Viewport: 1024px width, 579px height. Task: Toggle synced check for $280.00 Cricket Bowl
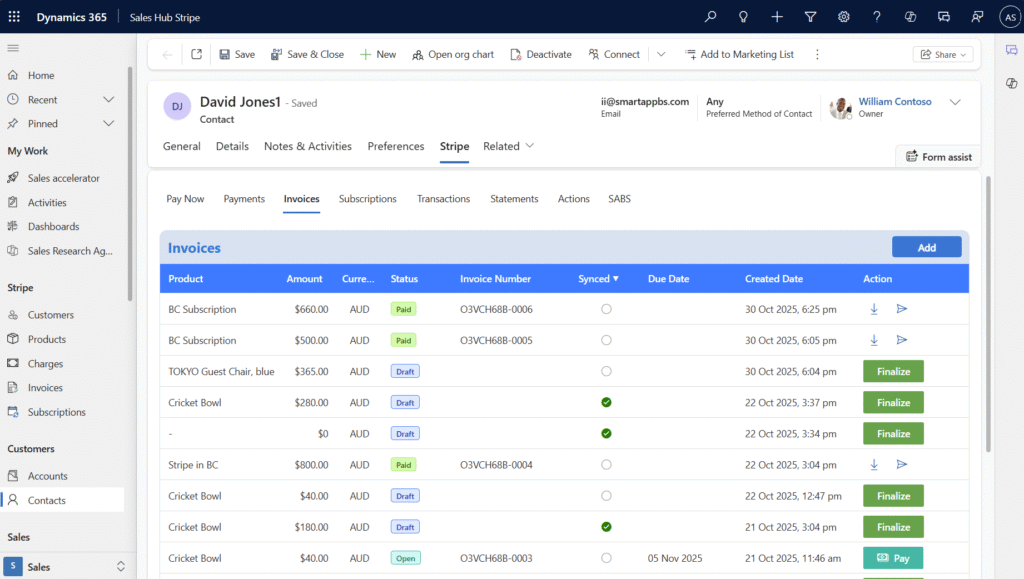click(606, 403)
